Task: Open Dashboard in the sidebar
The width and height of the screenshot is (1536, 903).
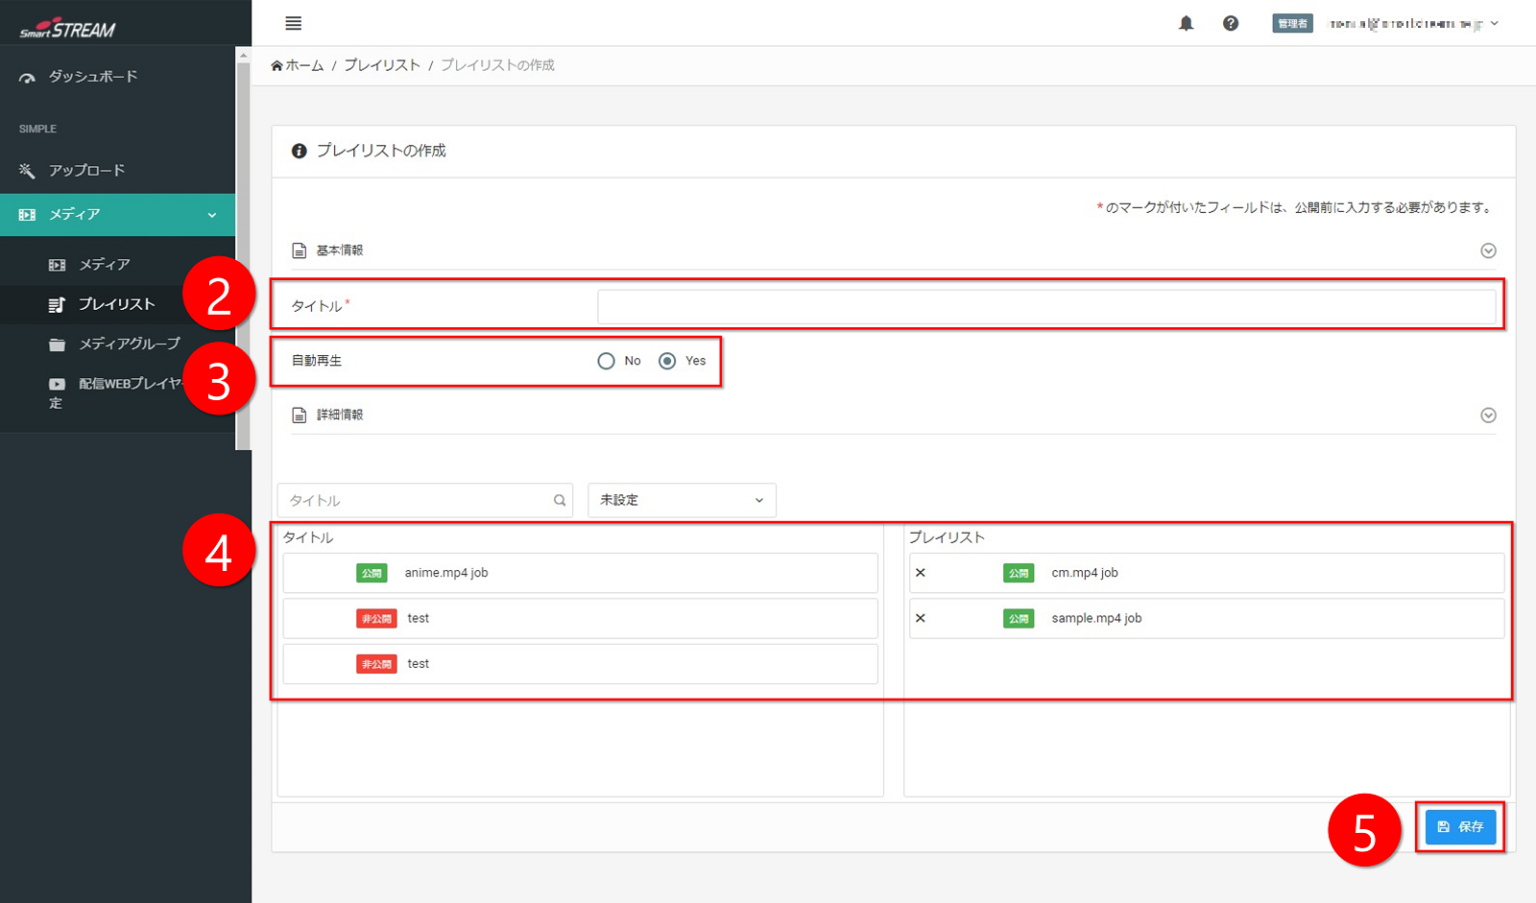Action: [93, 77]
